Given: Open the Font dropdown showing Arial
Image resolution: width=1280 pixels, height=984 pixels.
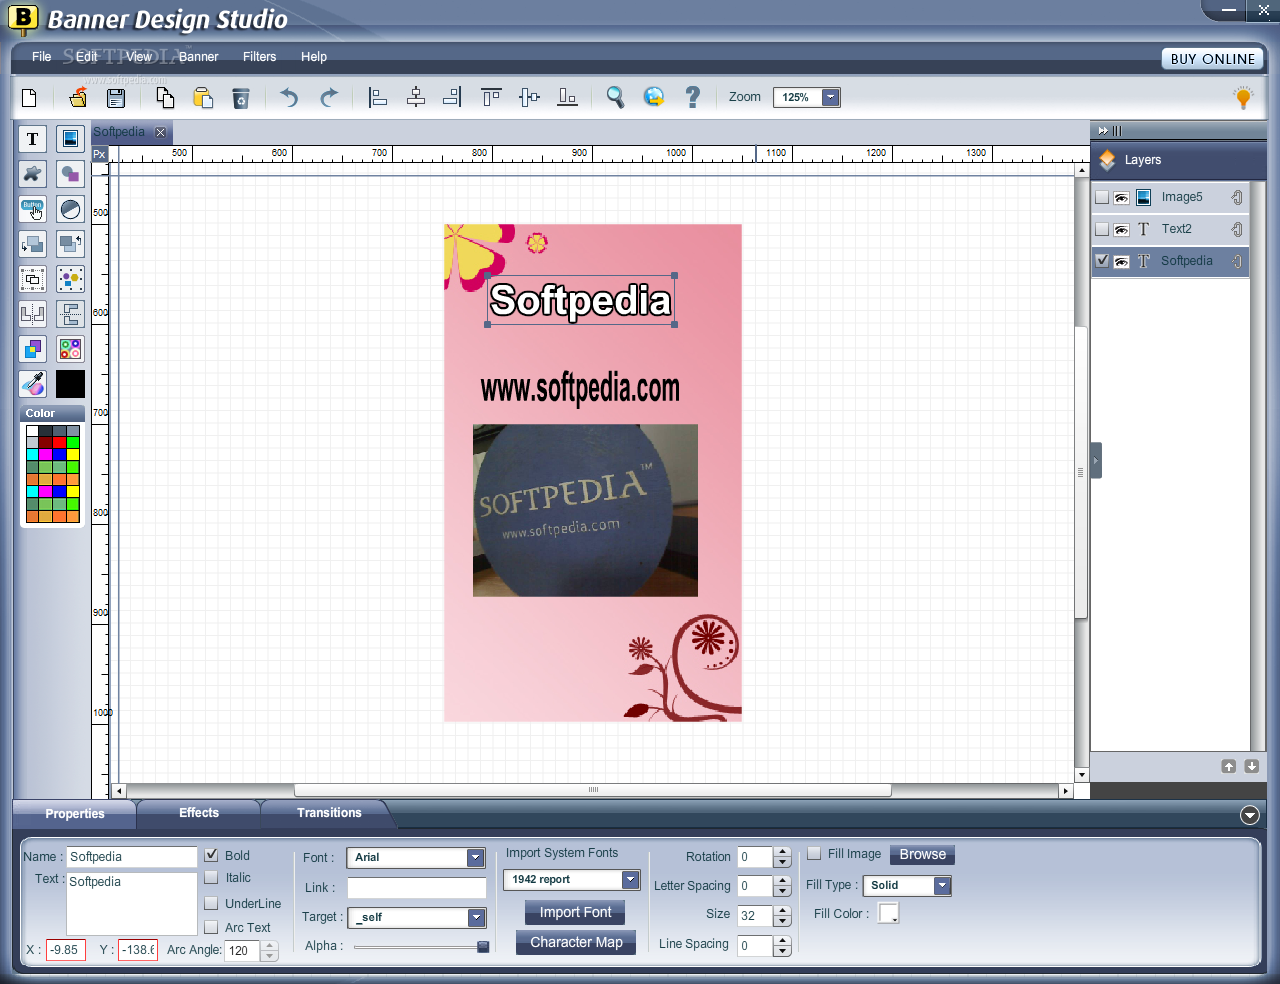Looking at the screenshot, I should pos(476,858).
